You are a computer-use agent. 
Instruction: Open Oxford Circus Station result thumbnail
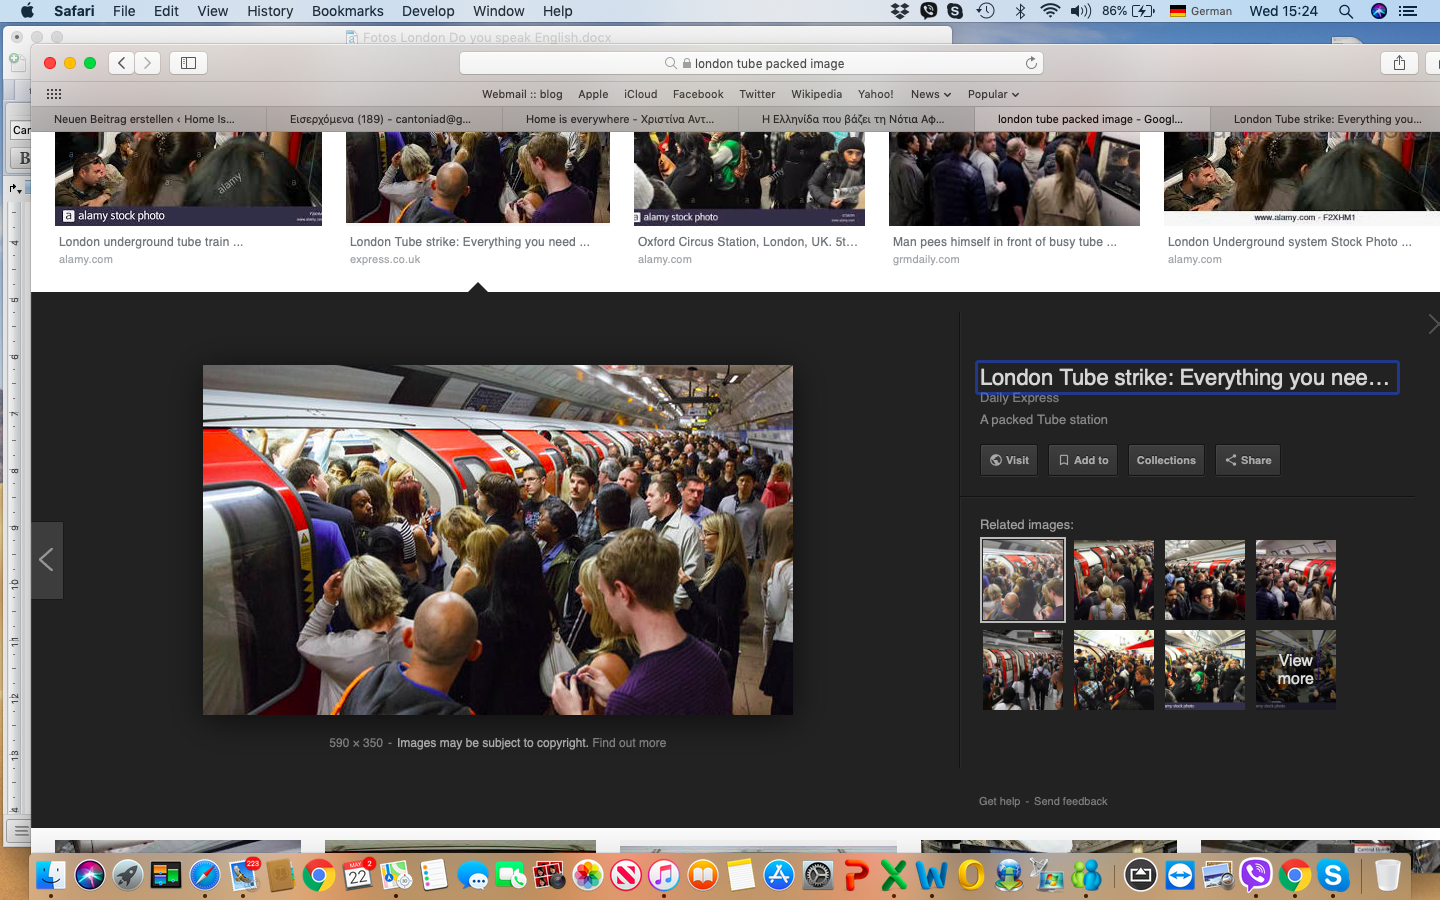tap(749, 179)
